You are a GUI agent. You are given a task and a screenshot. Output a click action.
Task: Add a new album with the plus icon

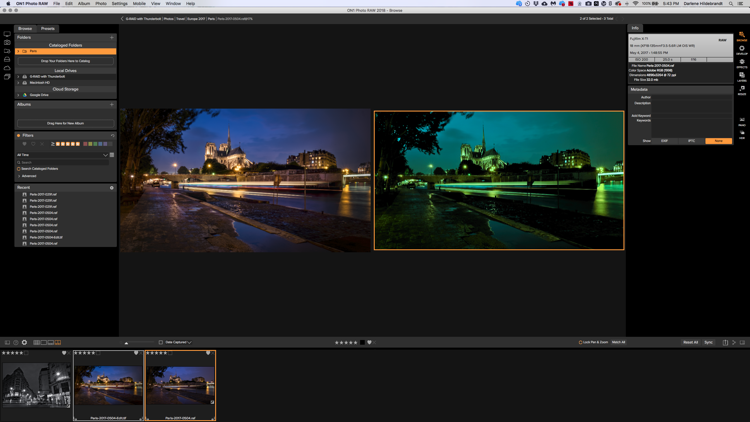coord(112,104)
